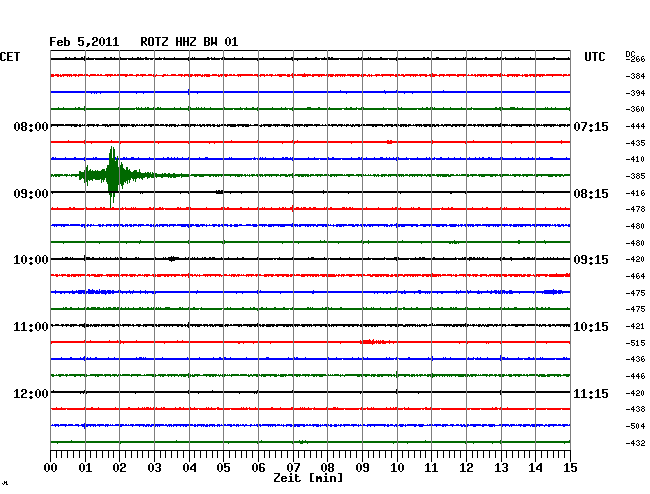The height and width of the screenshot is (494, 650).
Task: Click the UTC time label '09:15'
Action: (591, 260)
